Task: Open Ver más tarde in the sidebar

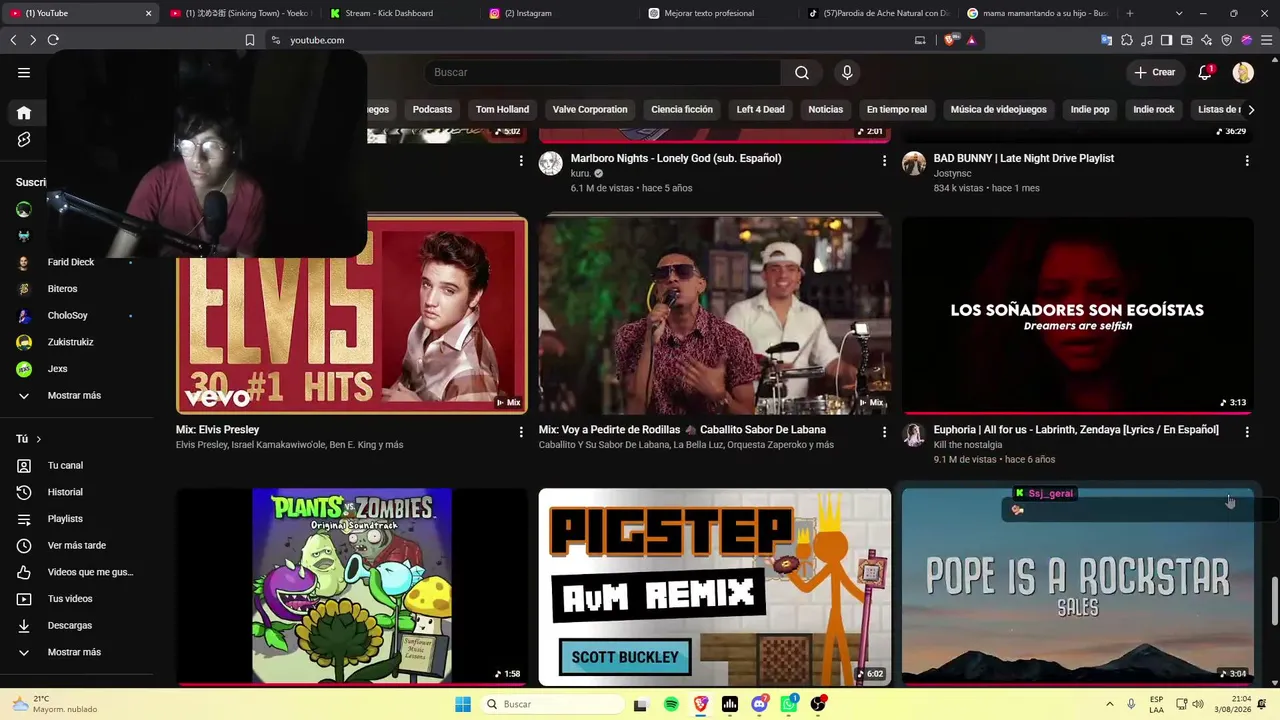Action: (x=76, y=545)
